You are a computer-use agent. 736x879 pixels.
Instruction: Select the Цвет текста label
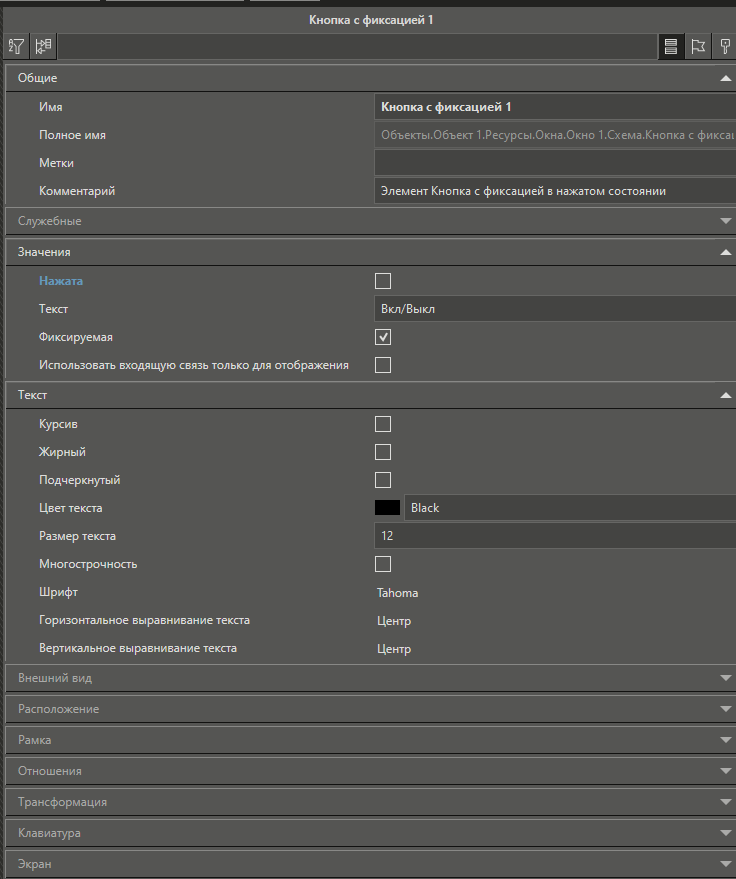[71, 508]
